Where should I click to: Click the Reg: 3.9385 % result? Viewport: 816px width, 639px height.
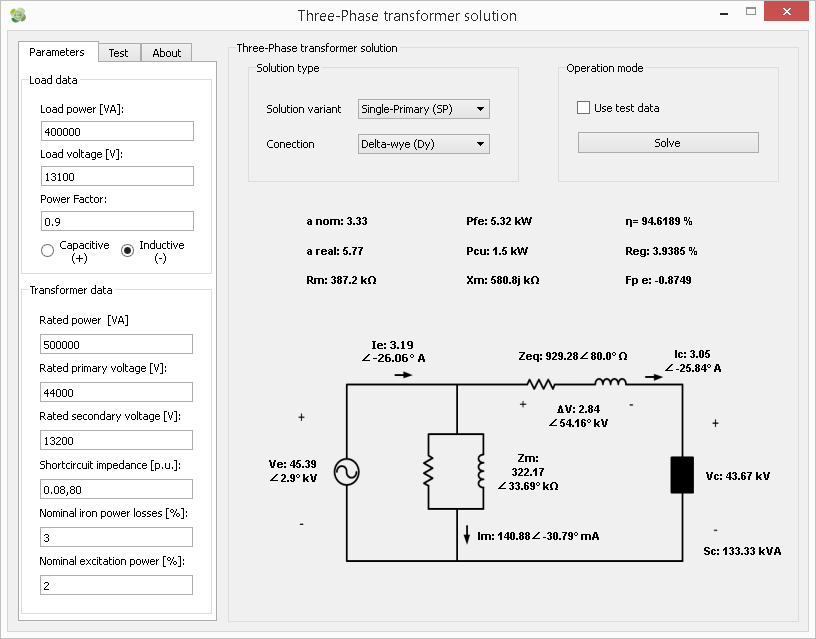click(661, 251)
